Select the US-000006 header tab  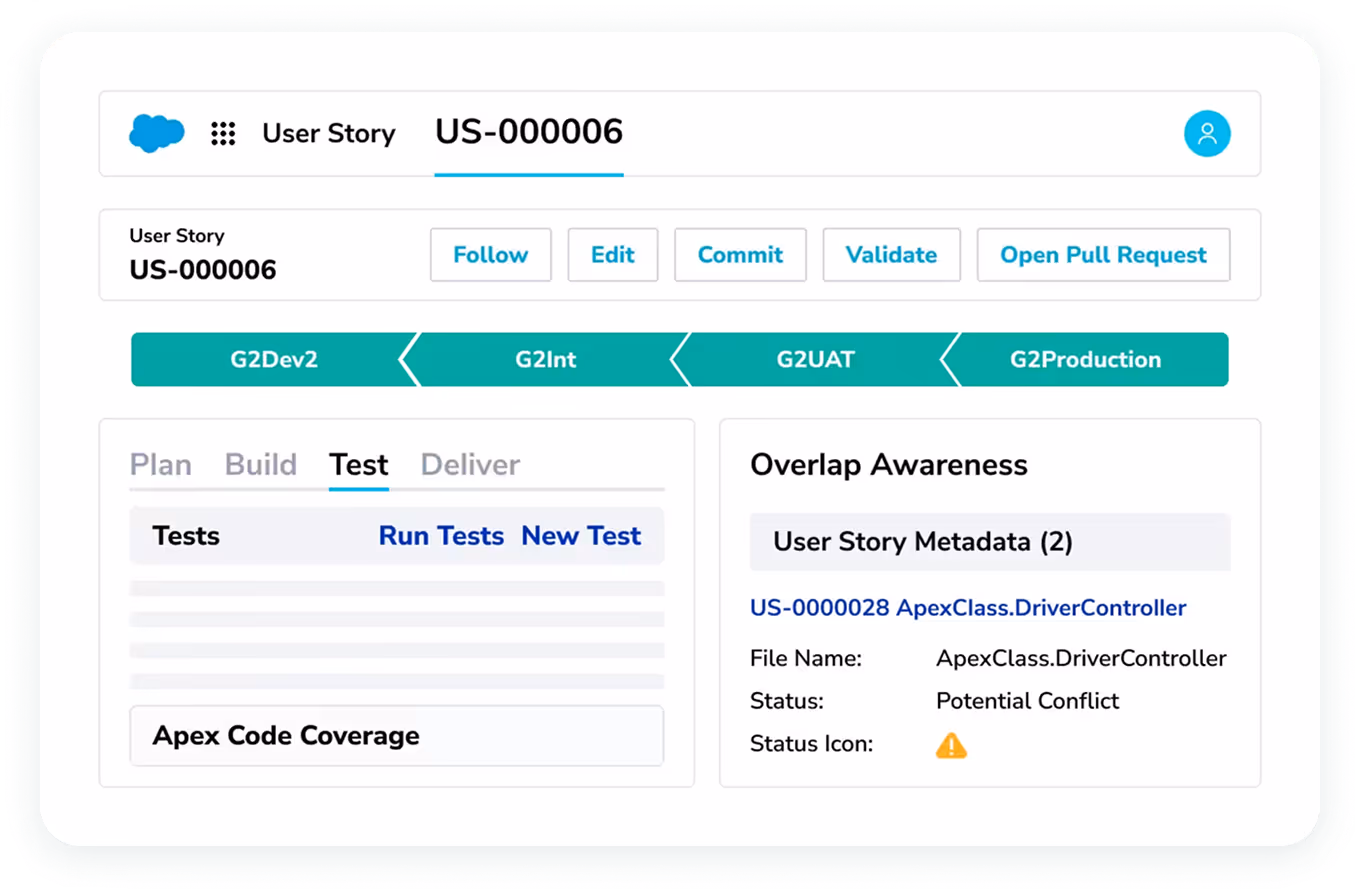[x=529, y=132]
